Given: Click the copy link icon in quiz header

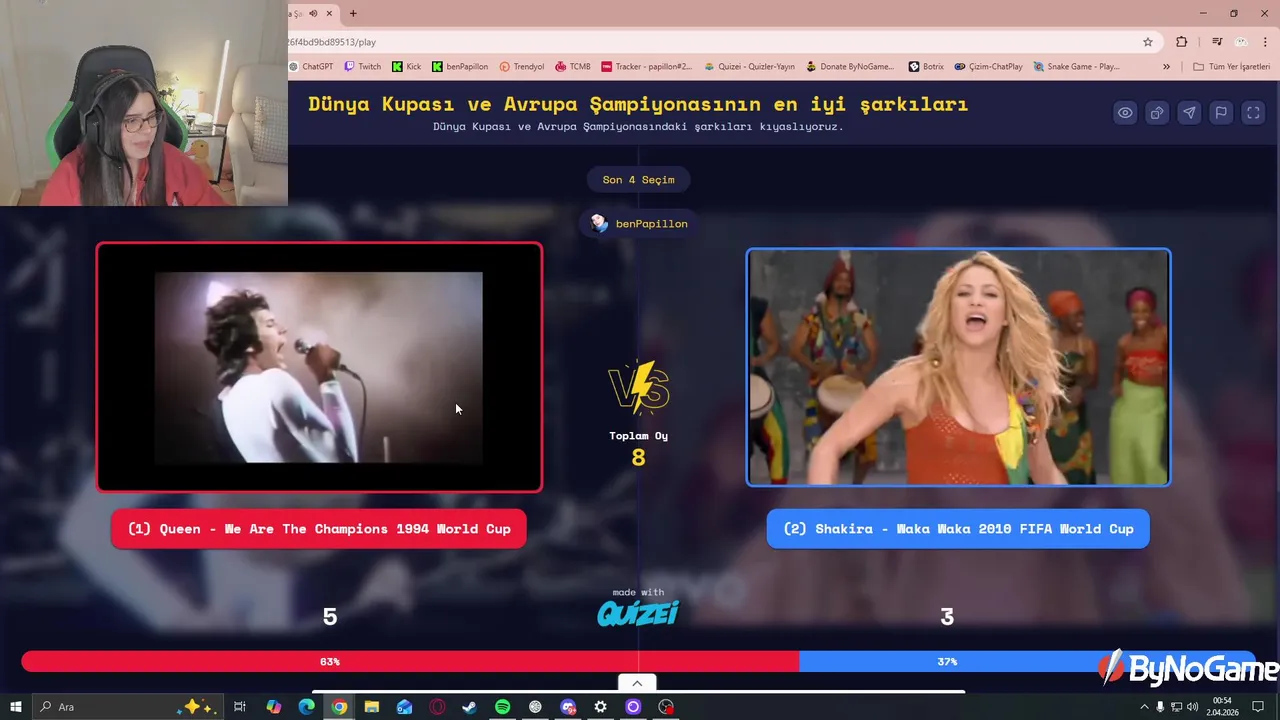Looking at the screenshot, I should (1157, 113).
